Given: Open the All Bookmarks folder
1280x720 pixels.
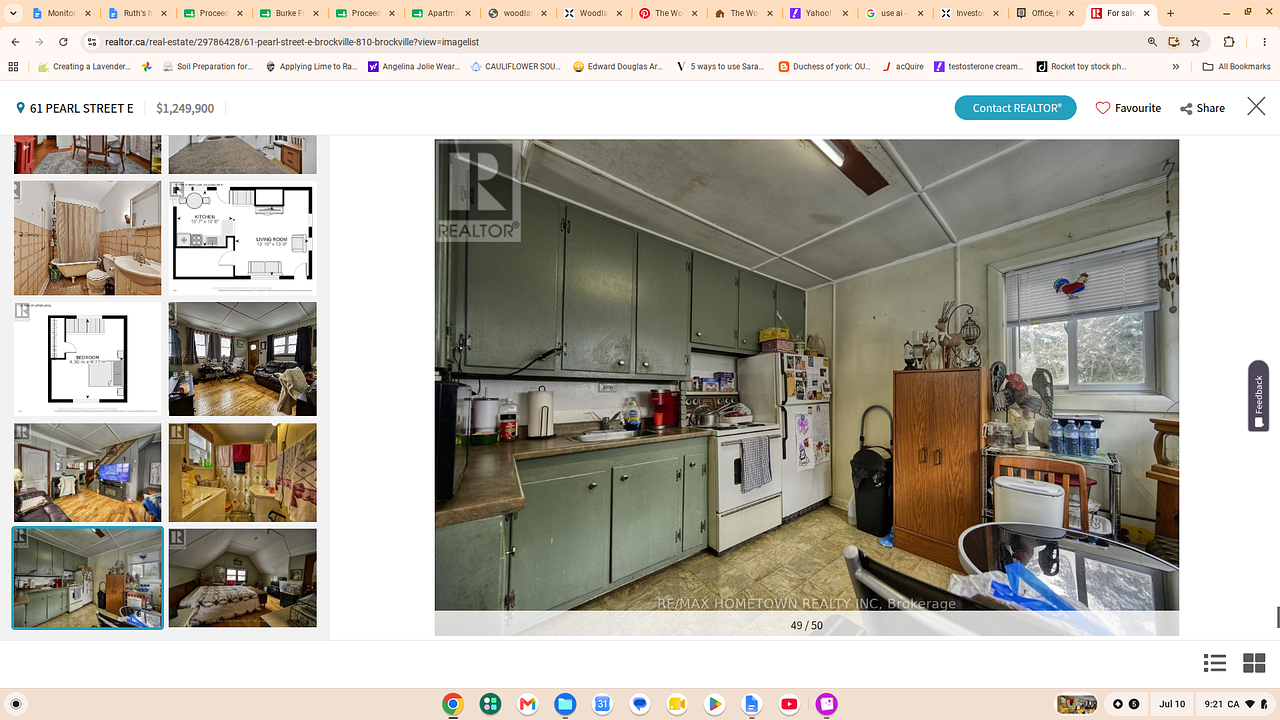Looking at the screenshot, I should pos(1236,66).
